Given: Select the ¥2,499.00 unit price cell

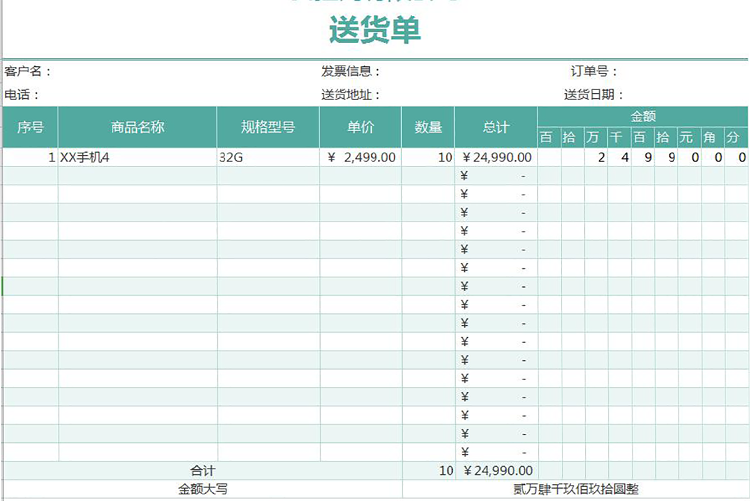Looking at the screenshot, I should click(361, 157).
